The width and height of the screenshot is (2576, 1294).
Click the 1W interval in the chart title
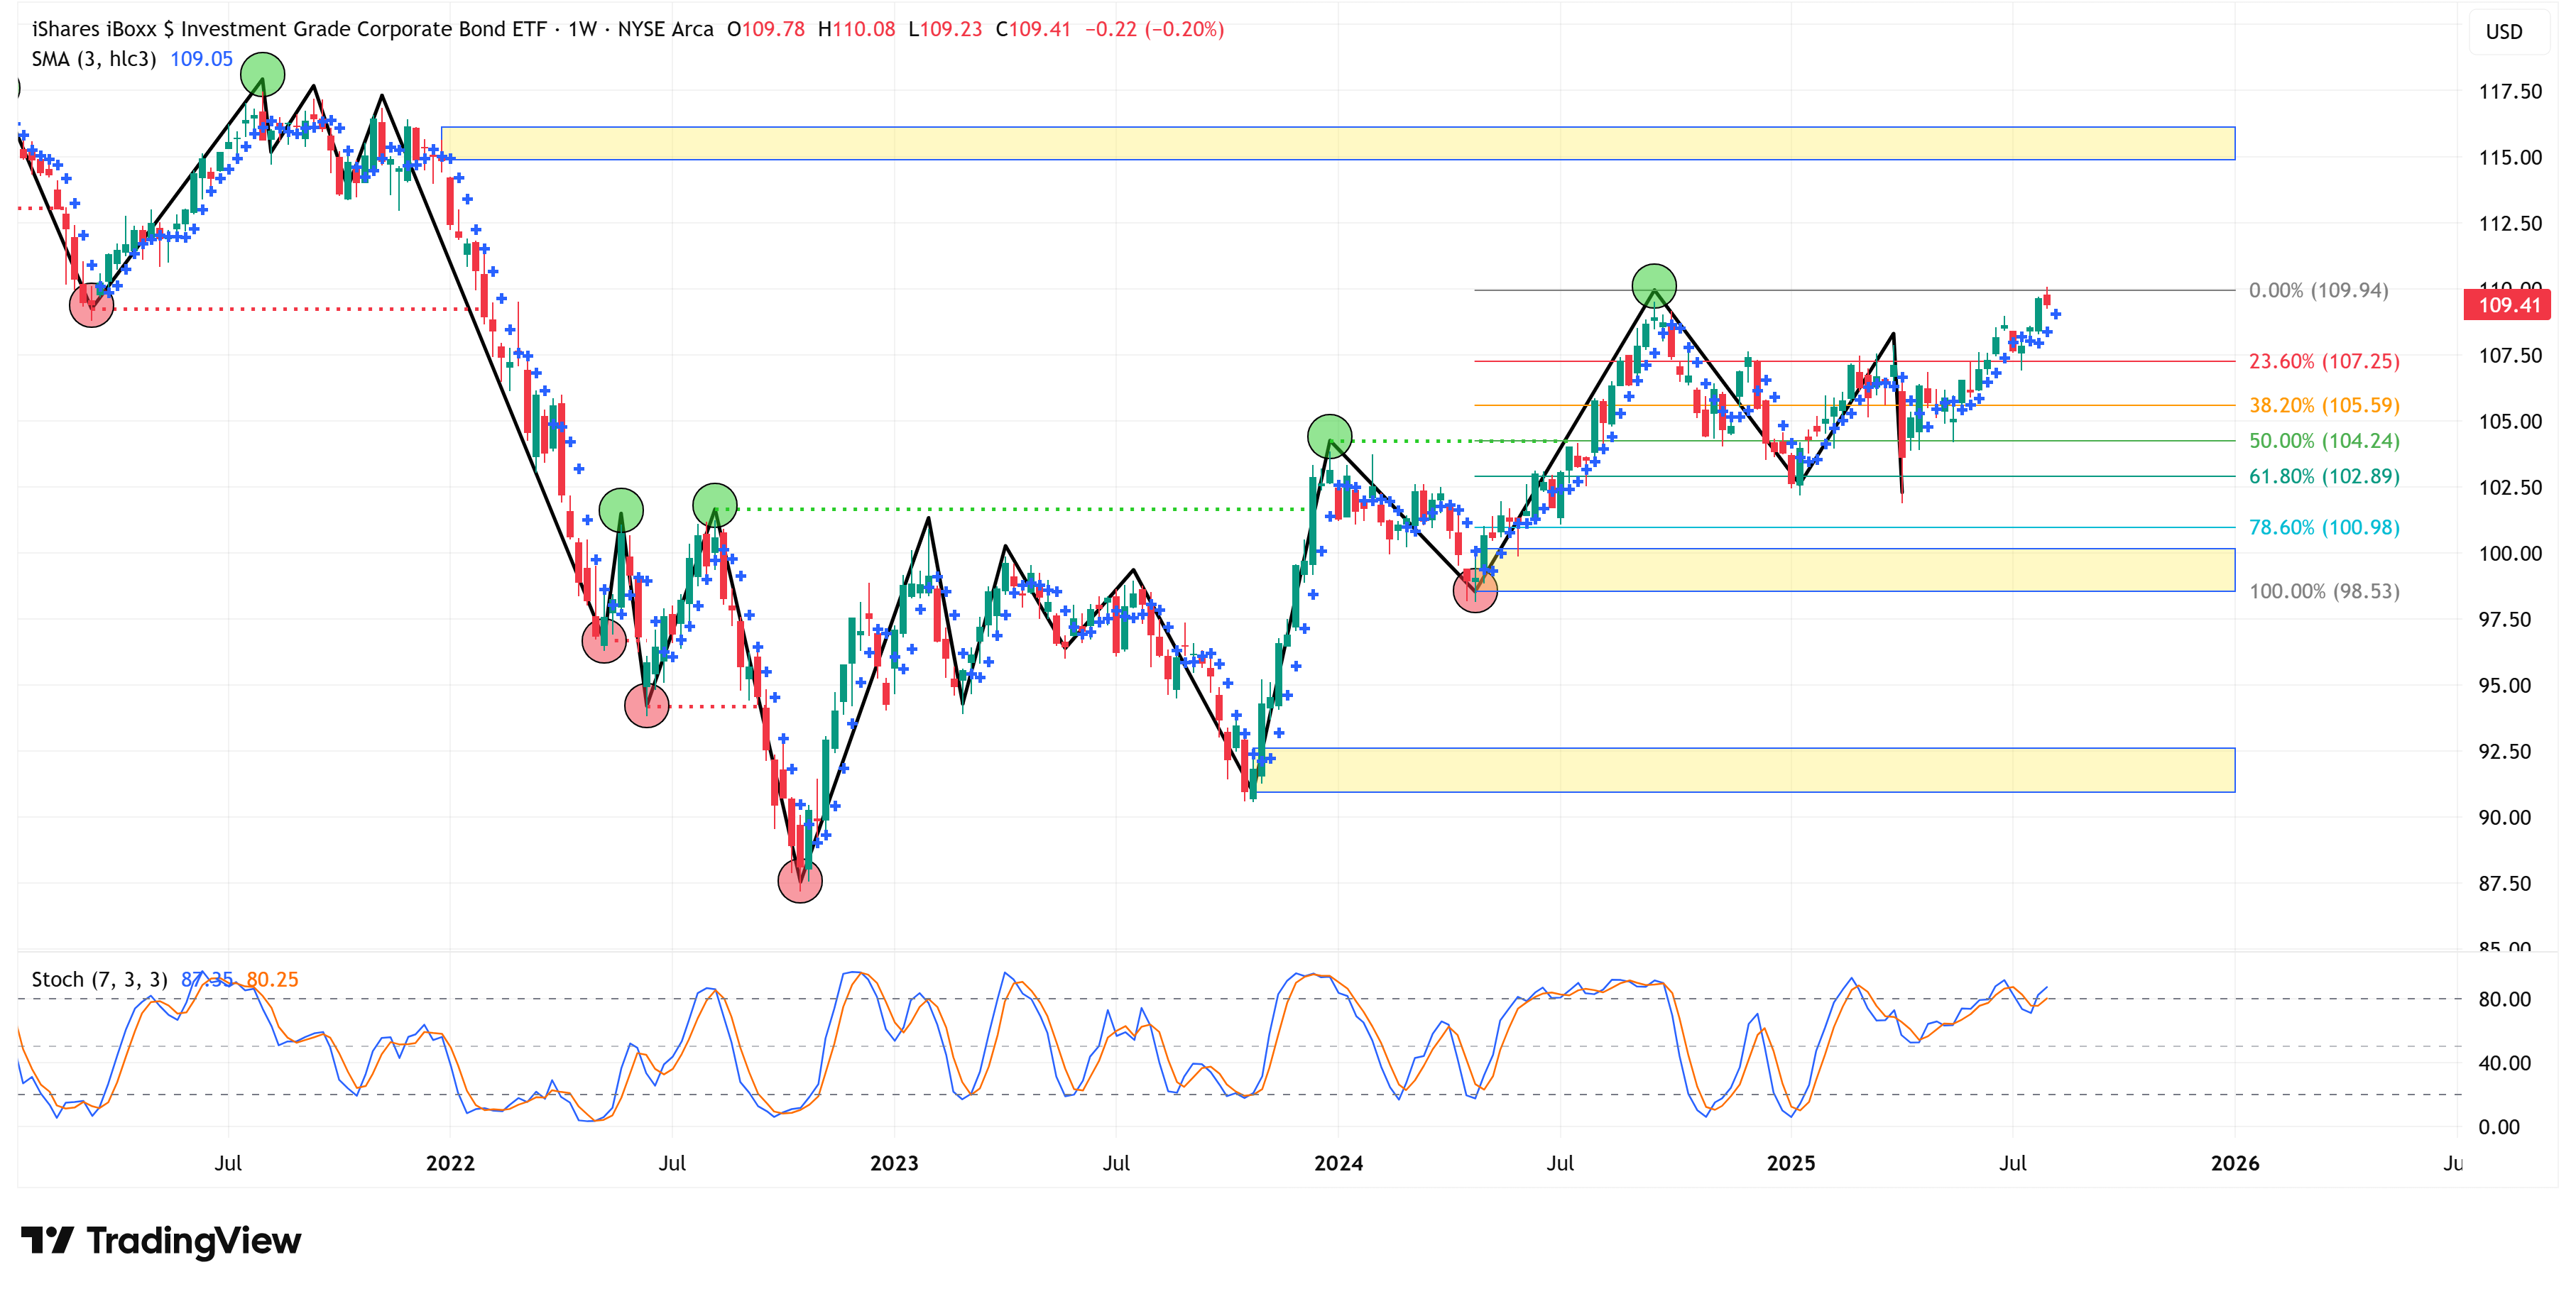pos(582,29)
